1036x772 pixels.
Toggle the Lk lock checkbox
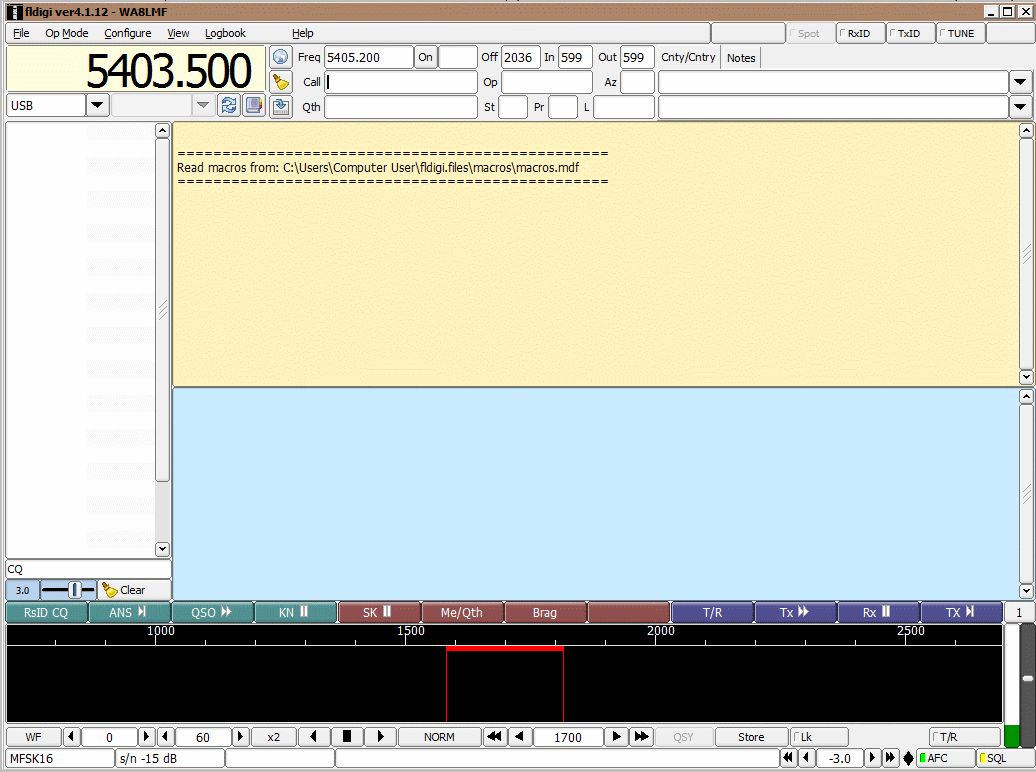(x=819, y=736)
